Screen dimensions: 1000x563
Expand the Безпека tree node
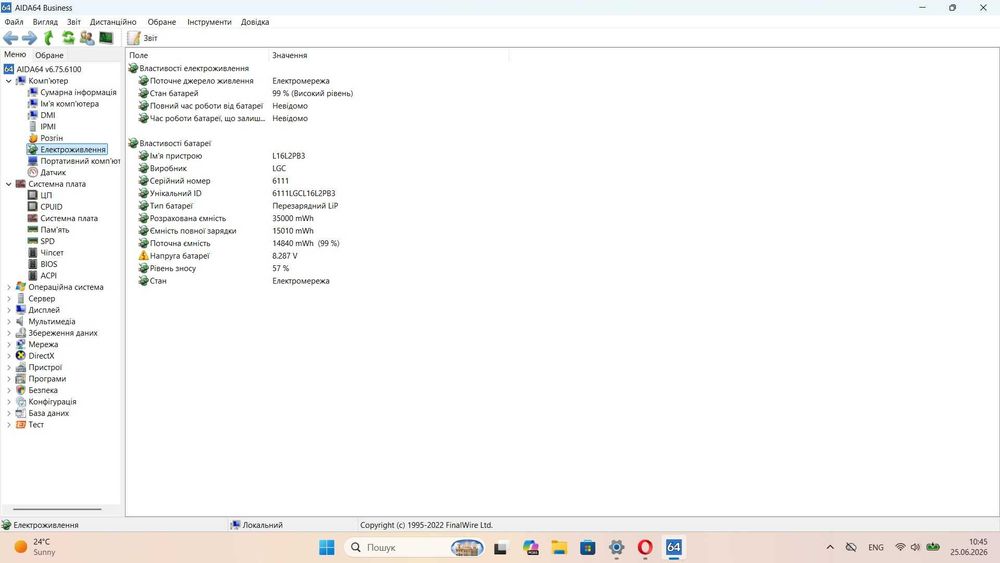8,391
